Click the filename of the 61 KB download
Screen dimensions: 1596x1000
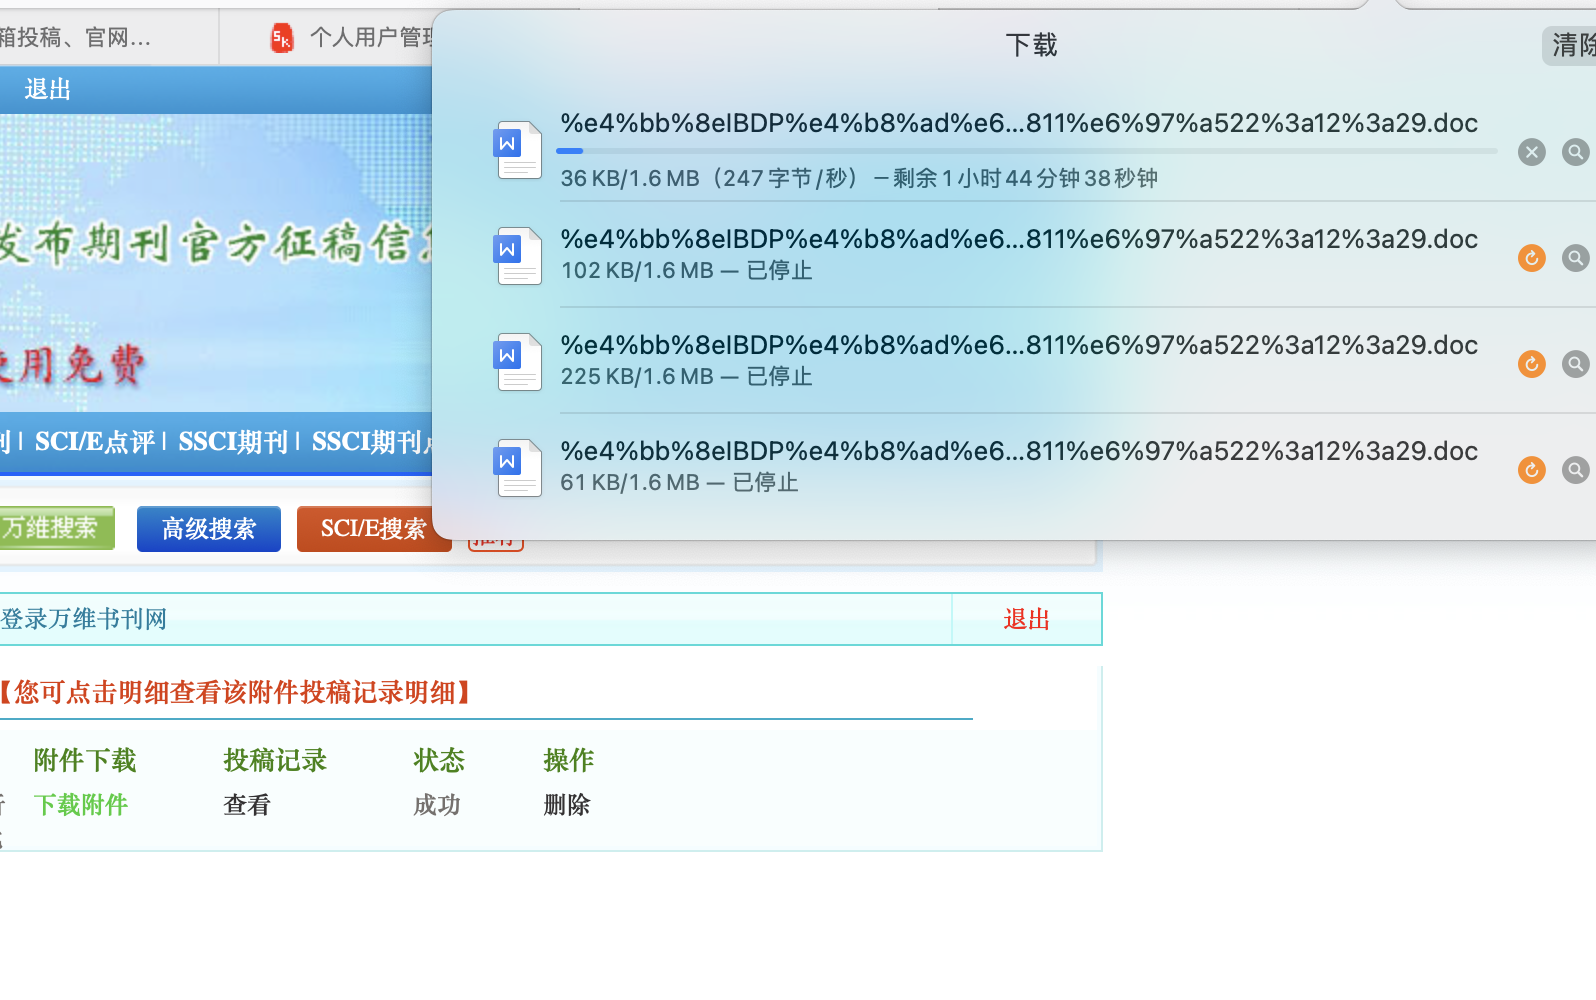(x=1019, y=451)
